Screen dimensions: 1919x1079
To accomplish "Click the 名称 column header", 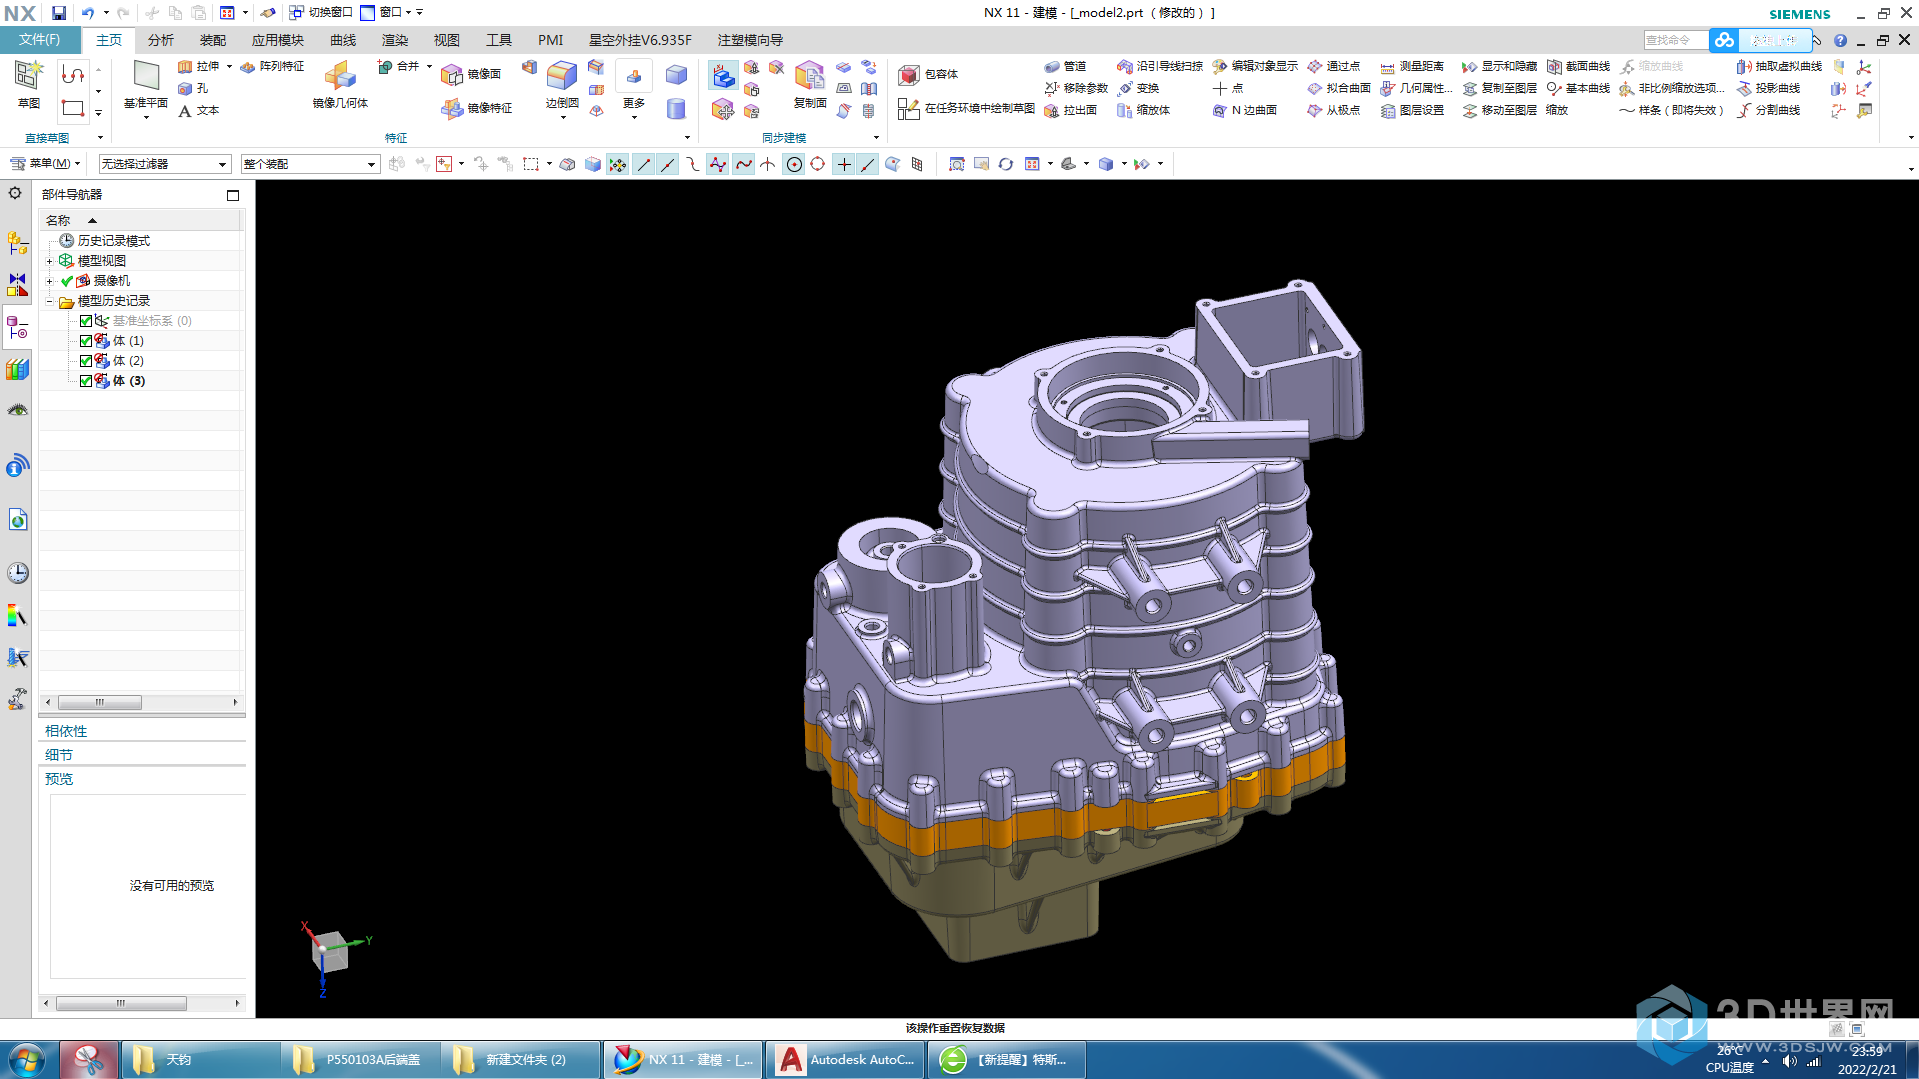I will [141, 220].
